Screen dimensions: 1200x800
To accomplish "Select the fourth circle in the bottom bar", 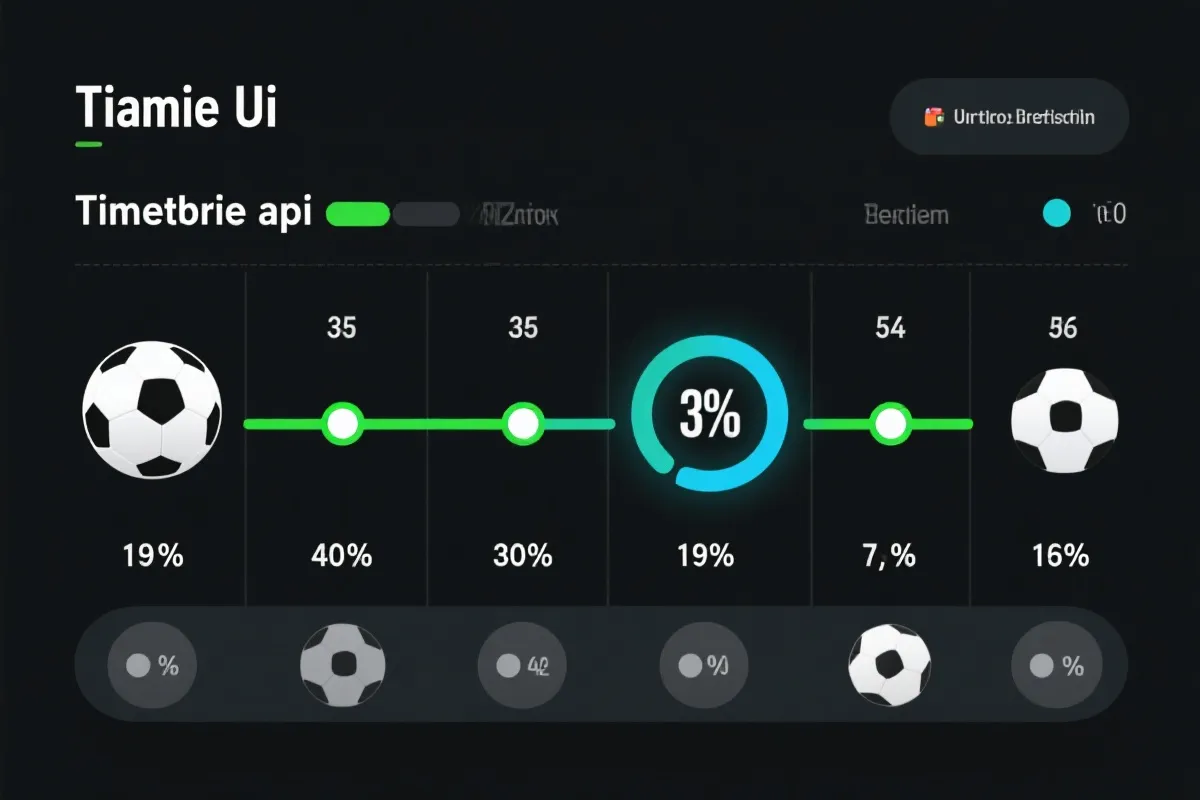I will tap(704, 665).
